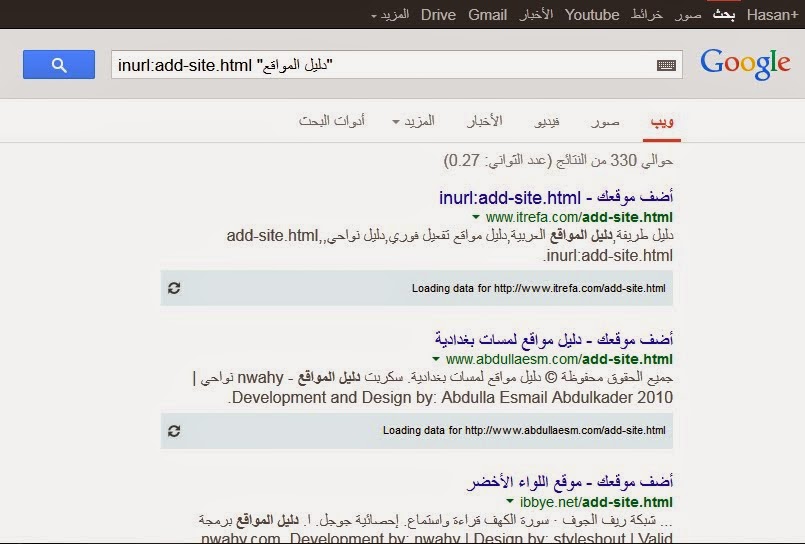
Task: Expand the arrow beside ibbye.net URL
Action: [510, 501]
